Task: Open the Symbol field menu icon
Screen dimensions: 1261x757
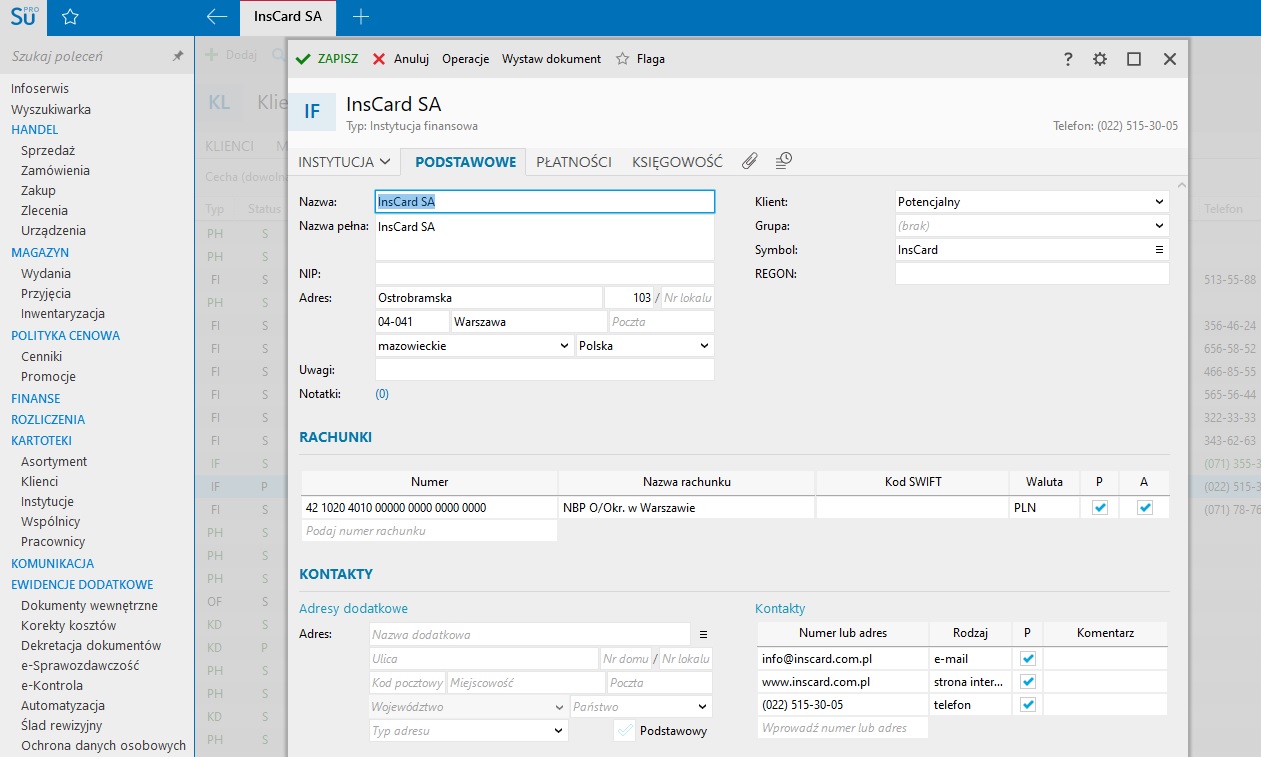Action: [x=1159, y=250]
